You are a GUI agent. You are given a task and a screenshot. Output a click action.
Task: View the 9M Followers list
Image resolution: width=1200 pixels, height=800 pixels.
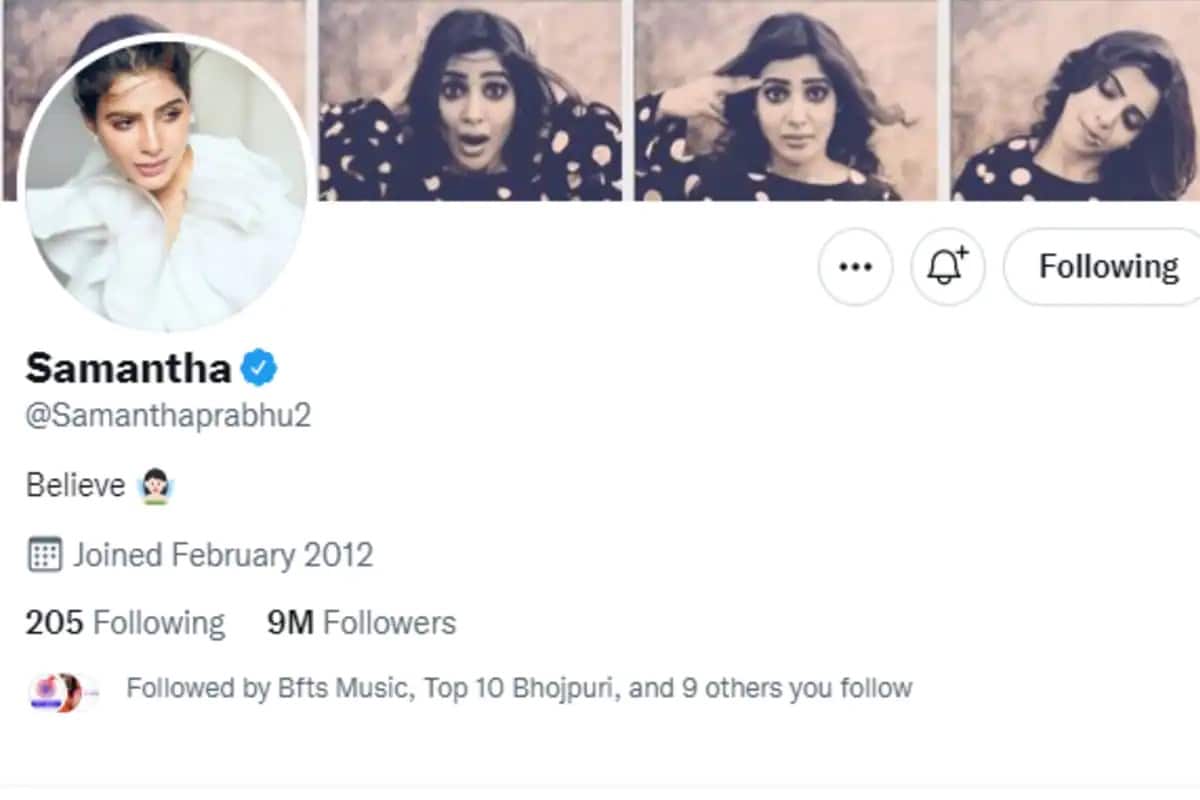coord(361,623)
